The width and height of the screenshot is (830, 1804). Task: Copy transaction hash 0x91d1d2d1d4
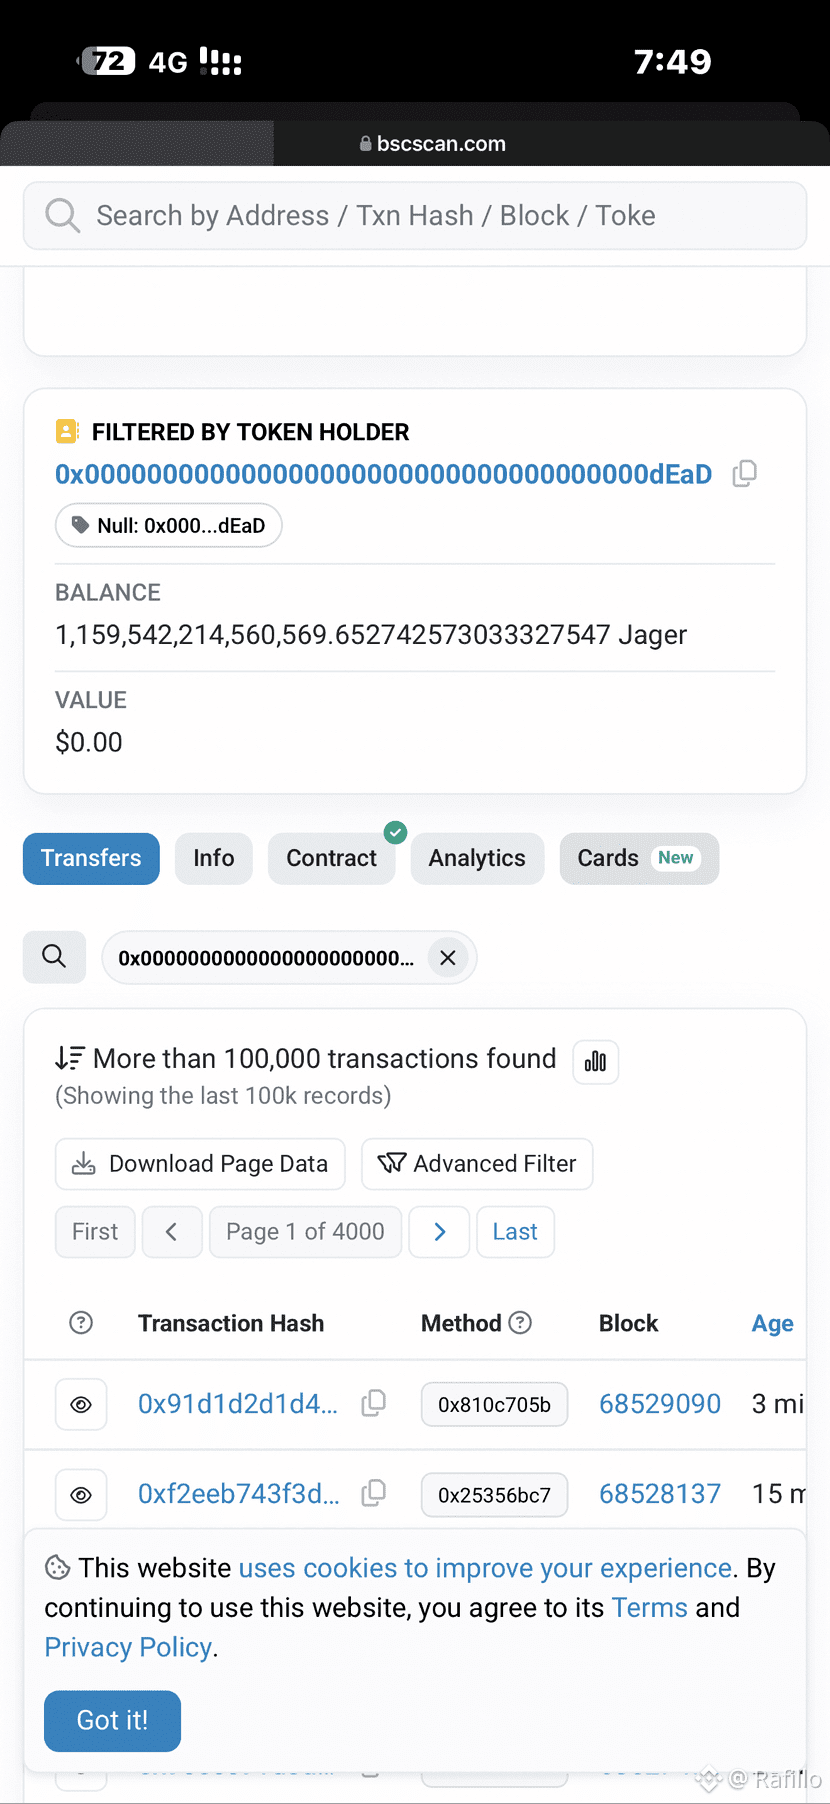coord(374,1403)
